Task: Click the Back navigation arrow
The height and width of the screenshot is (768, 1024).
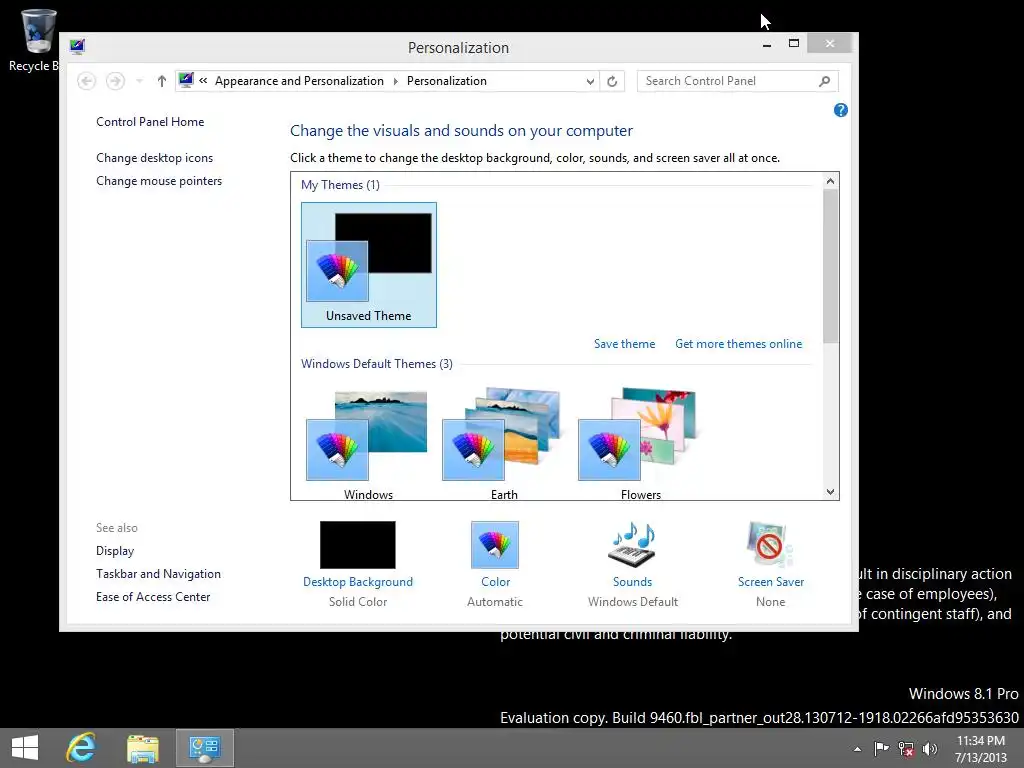Action: tap(86, 81)
